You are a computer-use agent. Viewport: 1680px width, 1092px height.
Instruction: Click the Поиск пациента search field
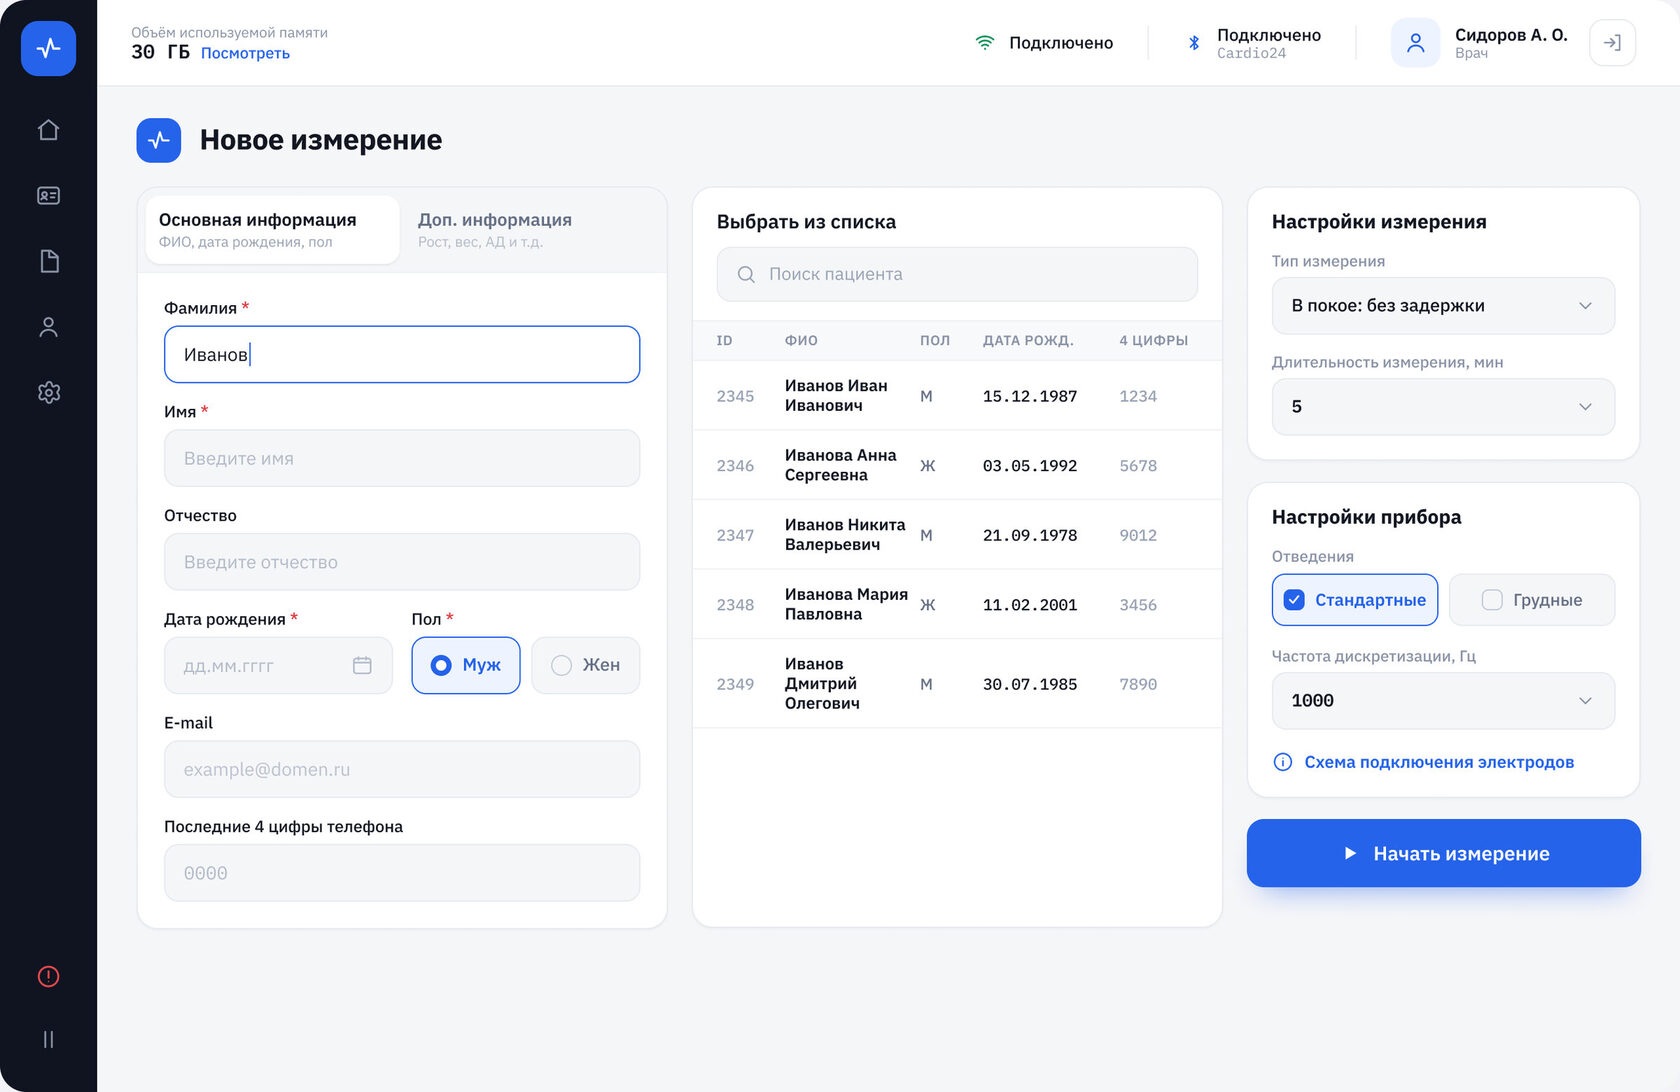point(957,274)
